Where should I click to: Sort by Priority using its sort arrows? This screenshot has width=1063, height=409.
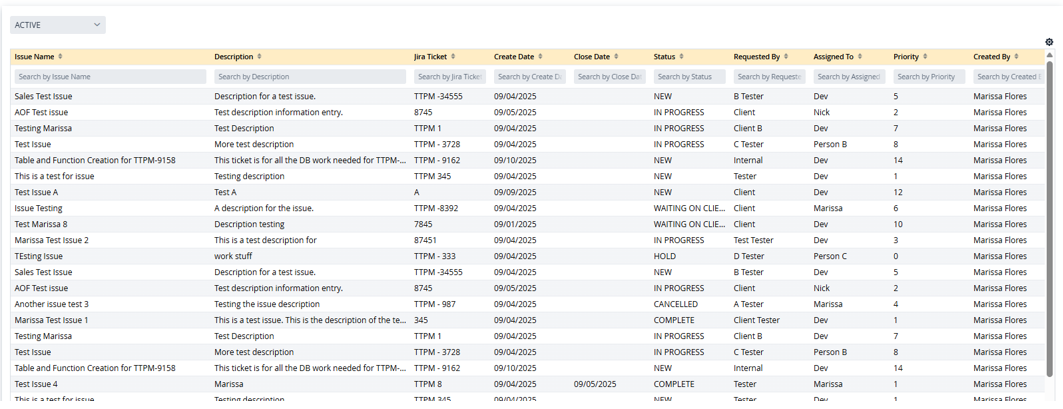coord(925,57)
